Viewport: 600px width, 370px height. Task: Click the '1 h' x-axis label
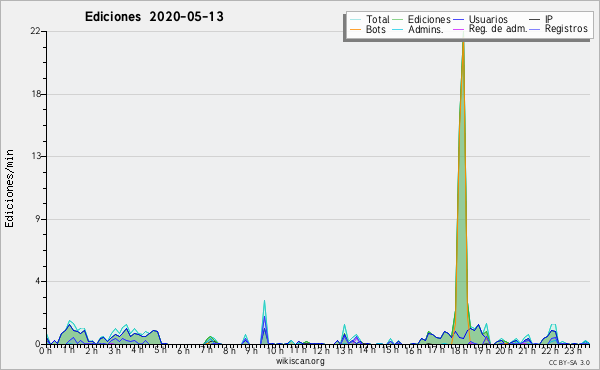[69, 350]
